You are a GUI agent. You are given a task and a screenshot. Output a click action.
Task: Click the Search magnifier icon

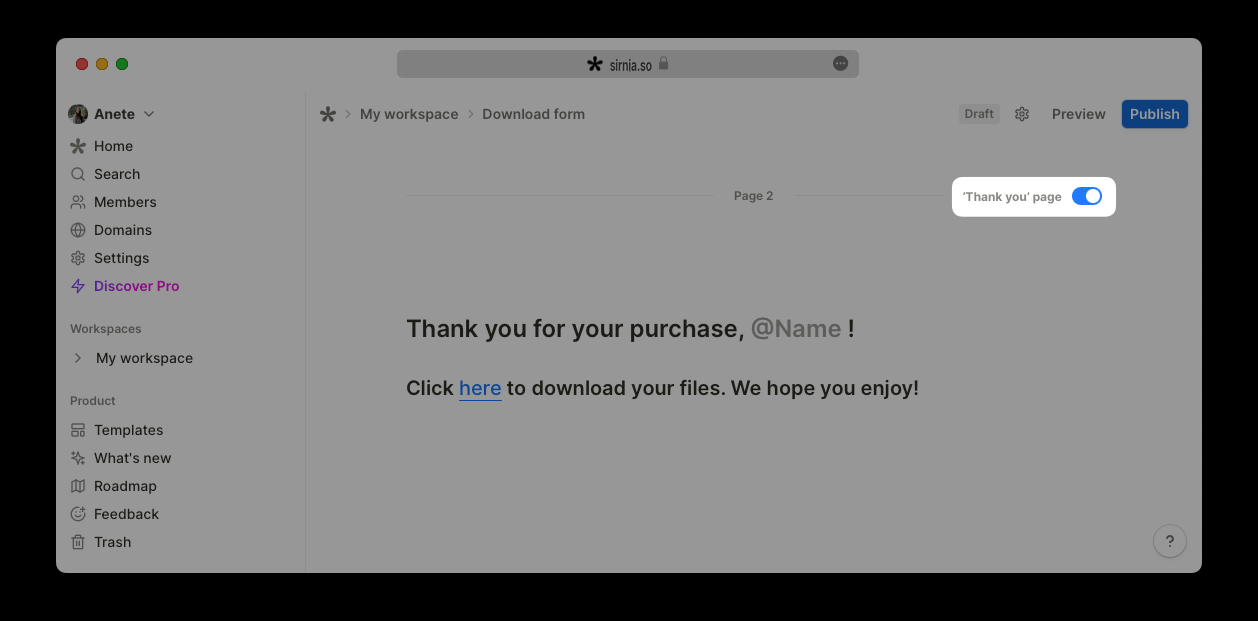pos(78,174)
